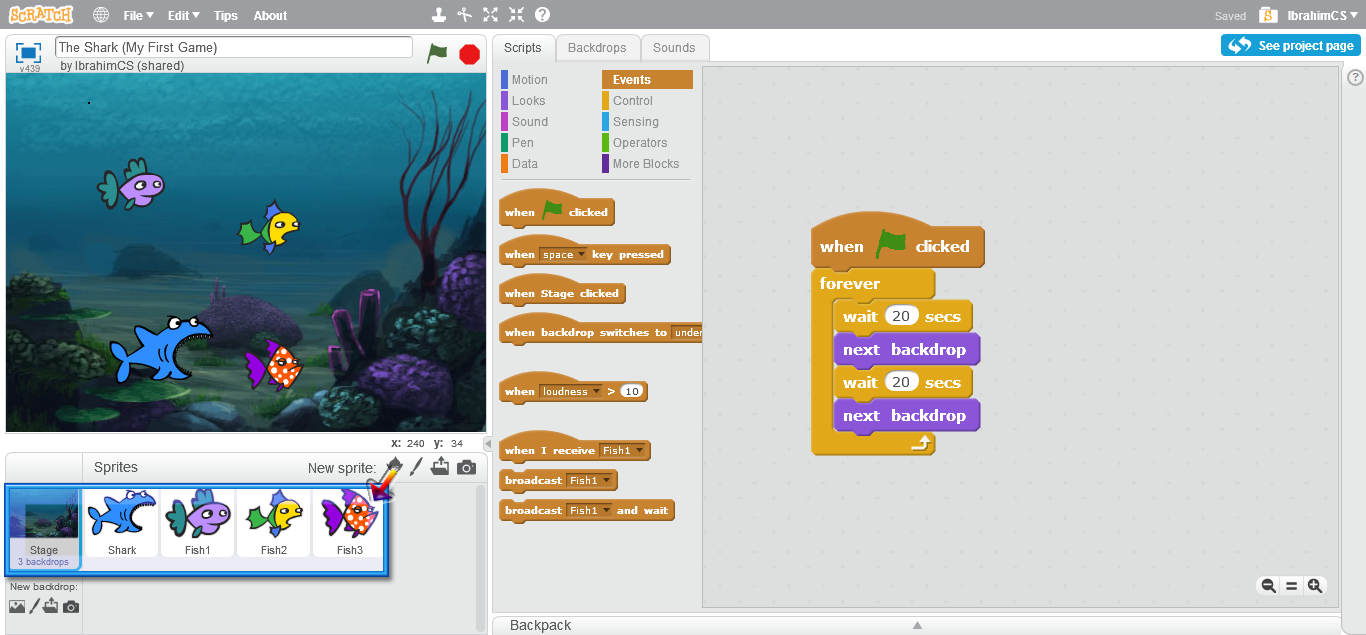This screenshot has height=635, width=1366.
Task: Select the Stage thumbnail
Action: 44,528
